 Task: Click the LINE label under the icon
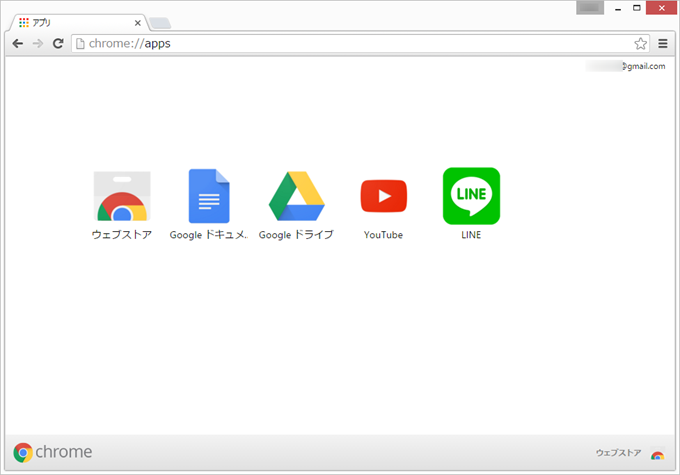coord(471,235)
